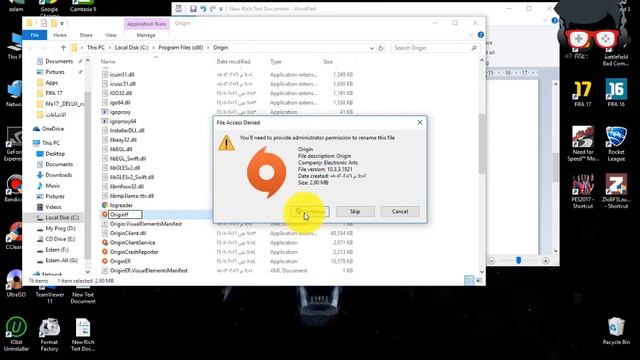
Task: Select My Prog (D:) drive
Action: pos(60,229)
